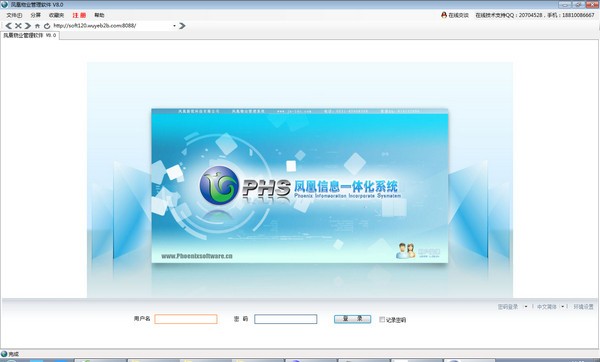Click the application globe icon in title bar
Screen dimensions: 600x362
click(4, 5)
